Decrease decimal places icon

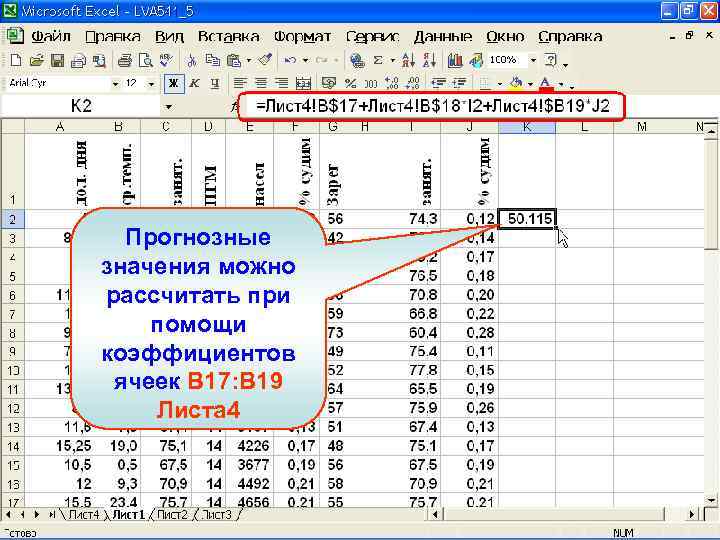(413, 84)
